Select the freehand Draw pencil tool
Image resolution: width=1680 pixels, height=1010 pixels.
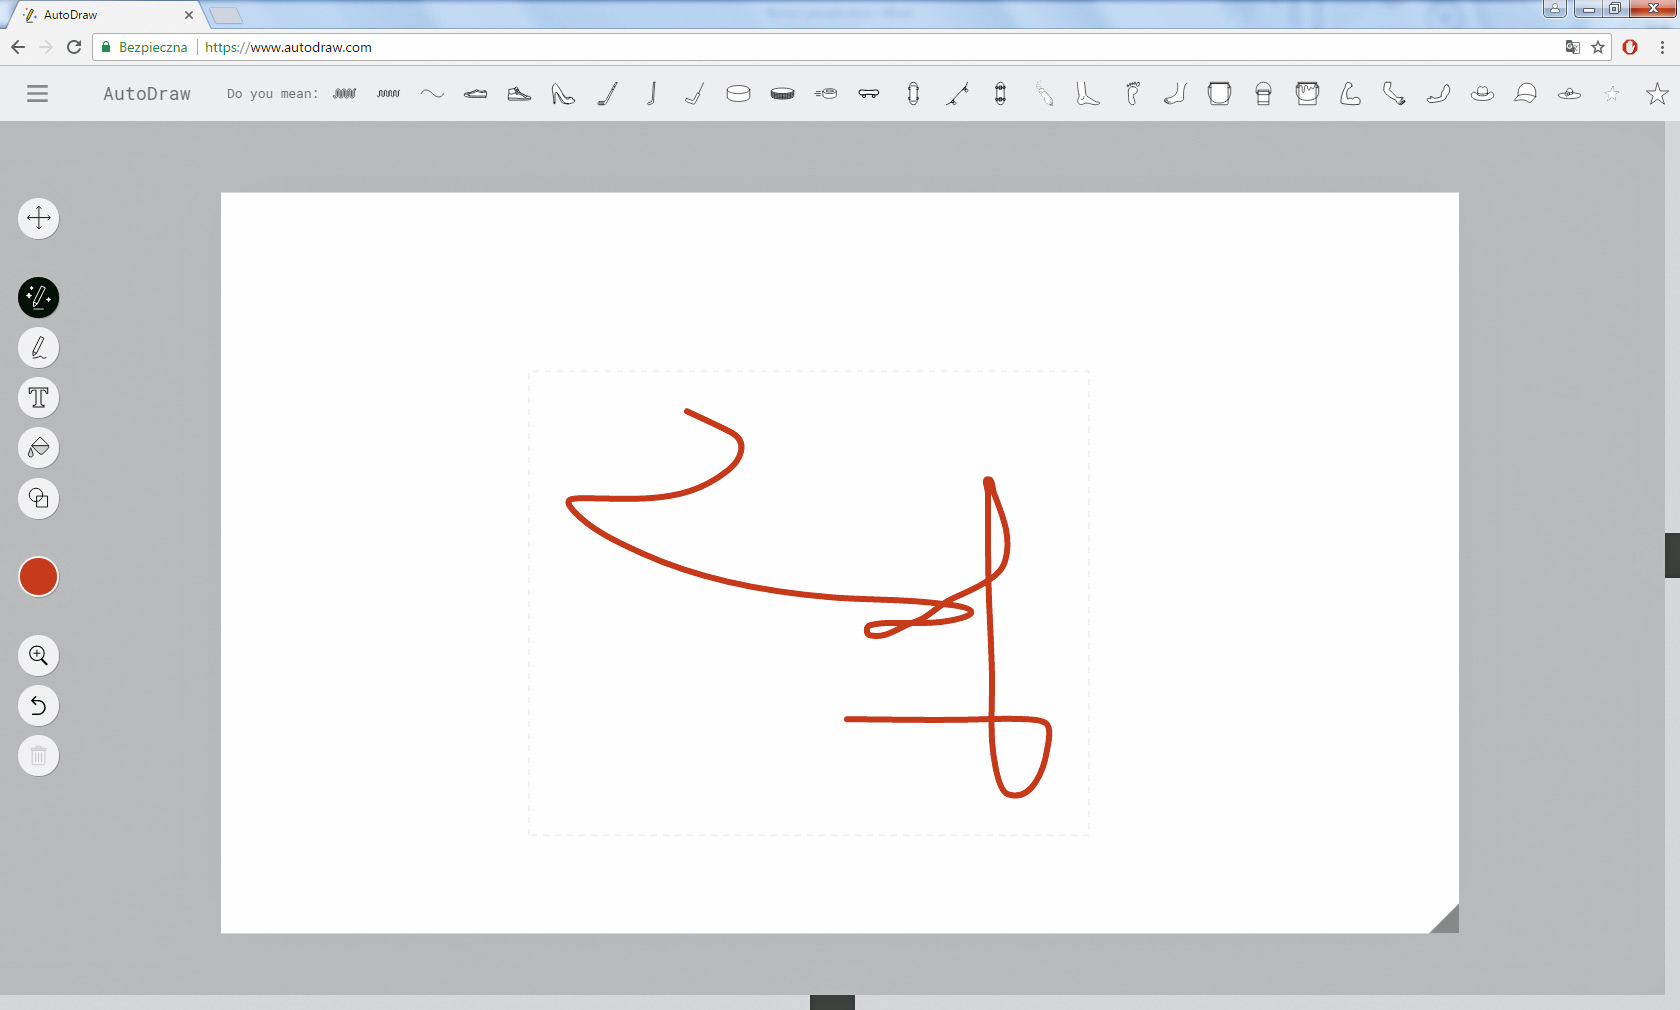38,348
